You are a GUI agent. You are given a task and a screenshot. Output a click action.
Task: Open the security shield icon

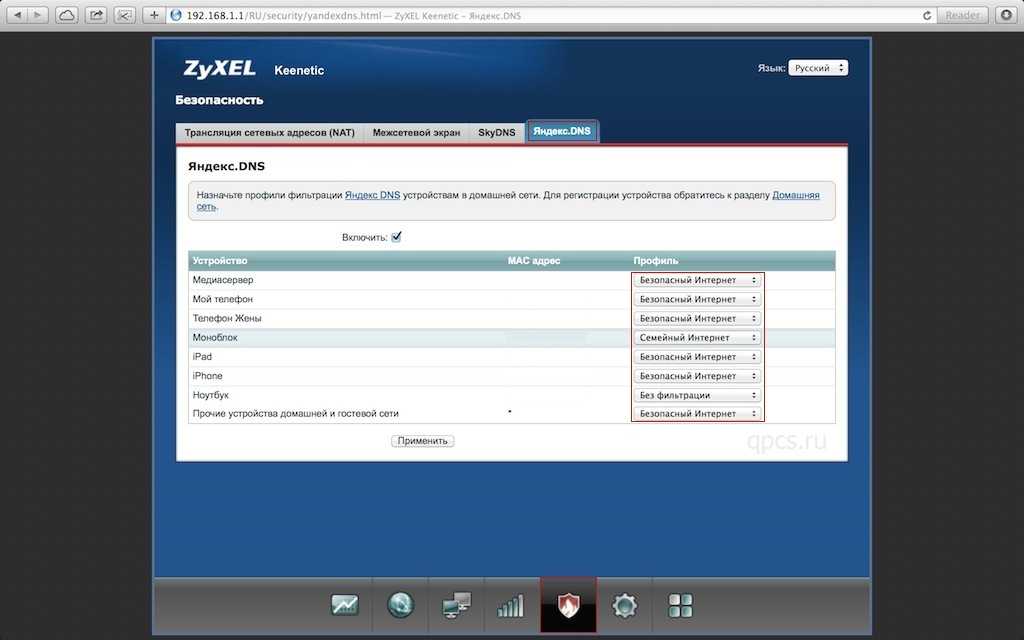pyautogui.click(x=568, y=605)
